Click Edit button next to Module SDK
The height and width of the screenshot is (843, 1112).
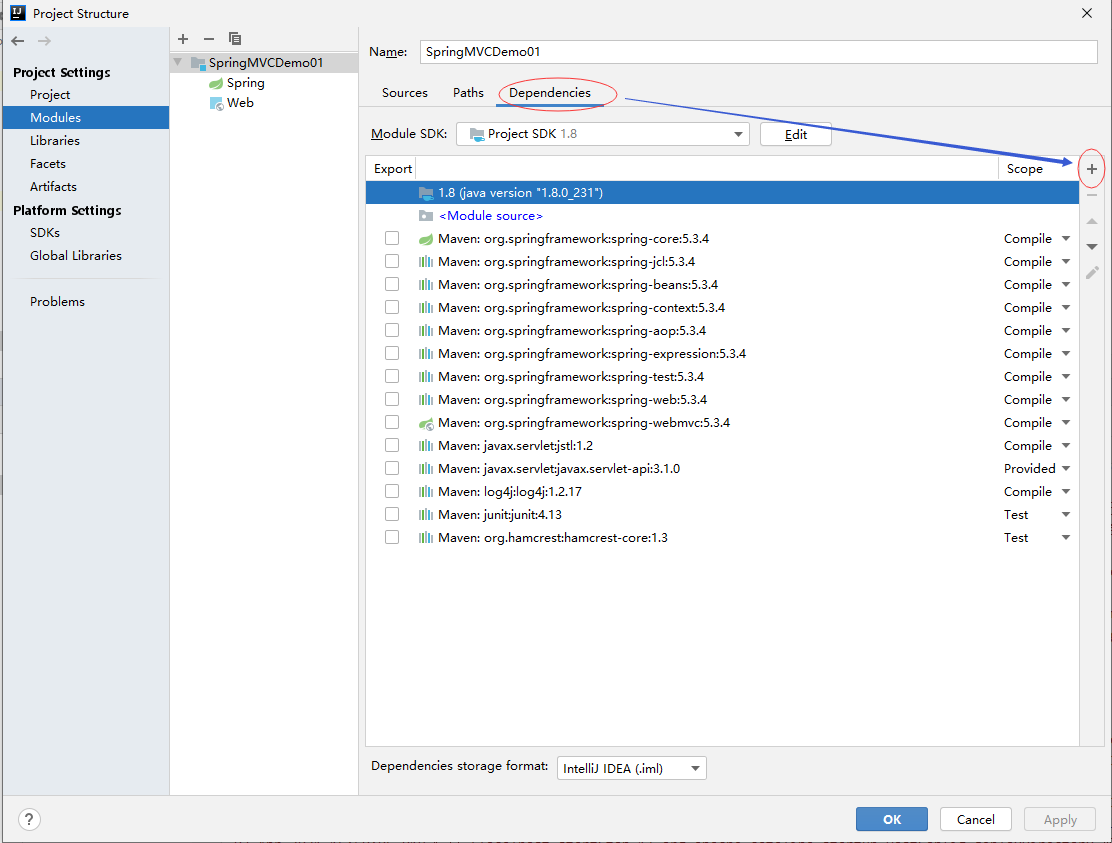pos(795,134)
